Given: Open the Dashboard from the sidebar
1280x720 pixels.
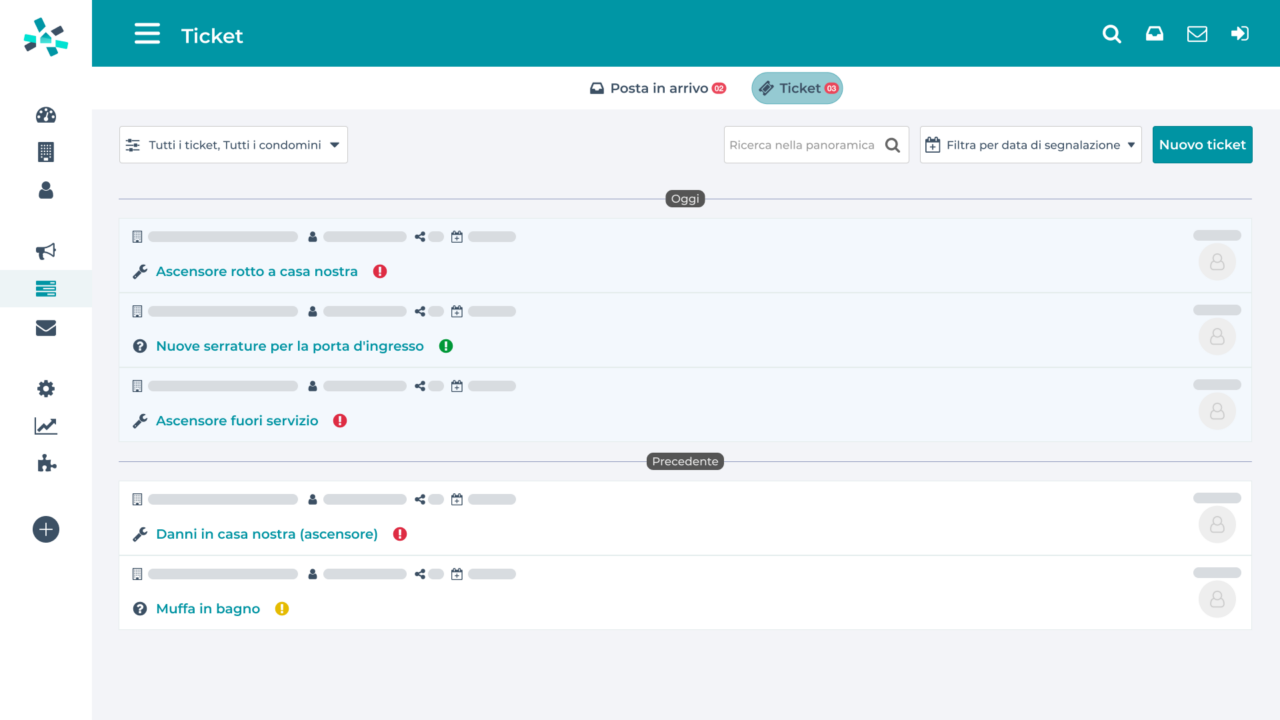Looking at the screenshot, I should (46, 115).
